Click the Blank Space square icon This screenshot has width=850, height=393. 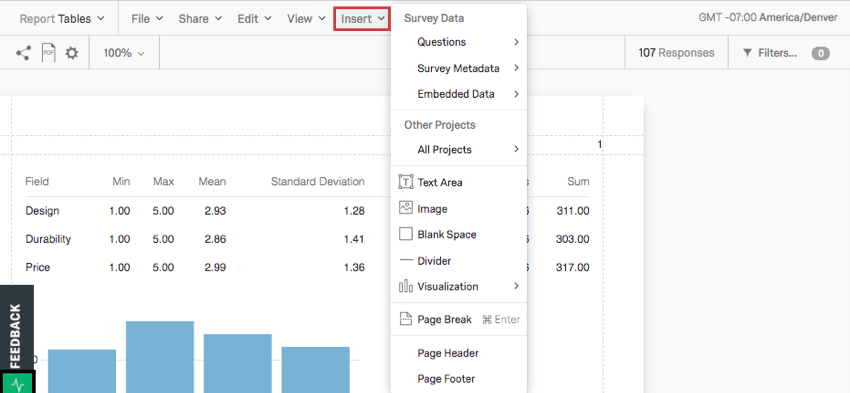point(405,234)
